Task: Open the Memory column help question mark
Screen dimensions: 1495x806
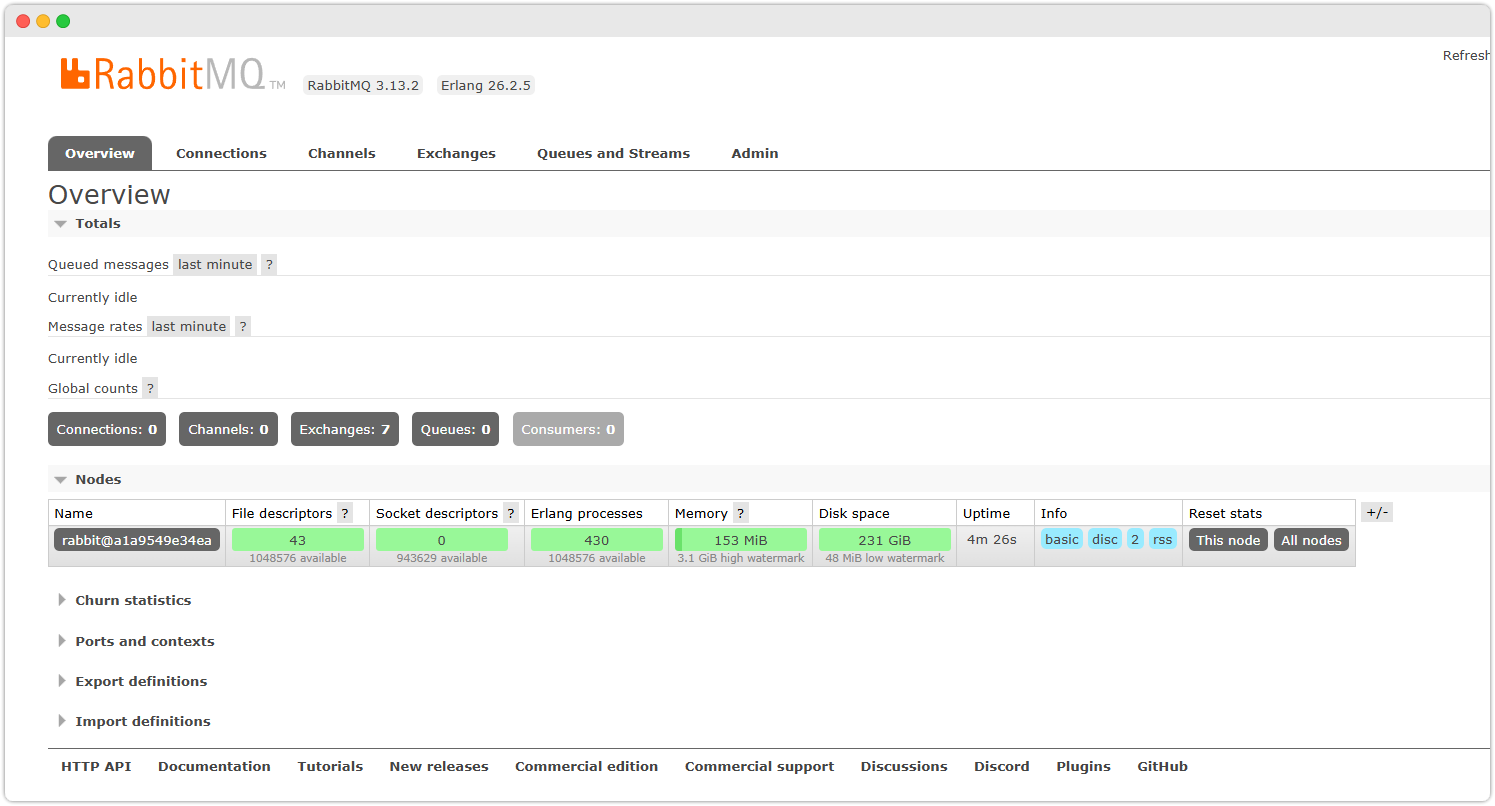Action: click(741, 513)
